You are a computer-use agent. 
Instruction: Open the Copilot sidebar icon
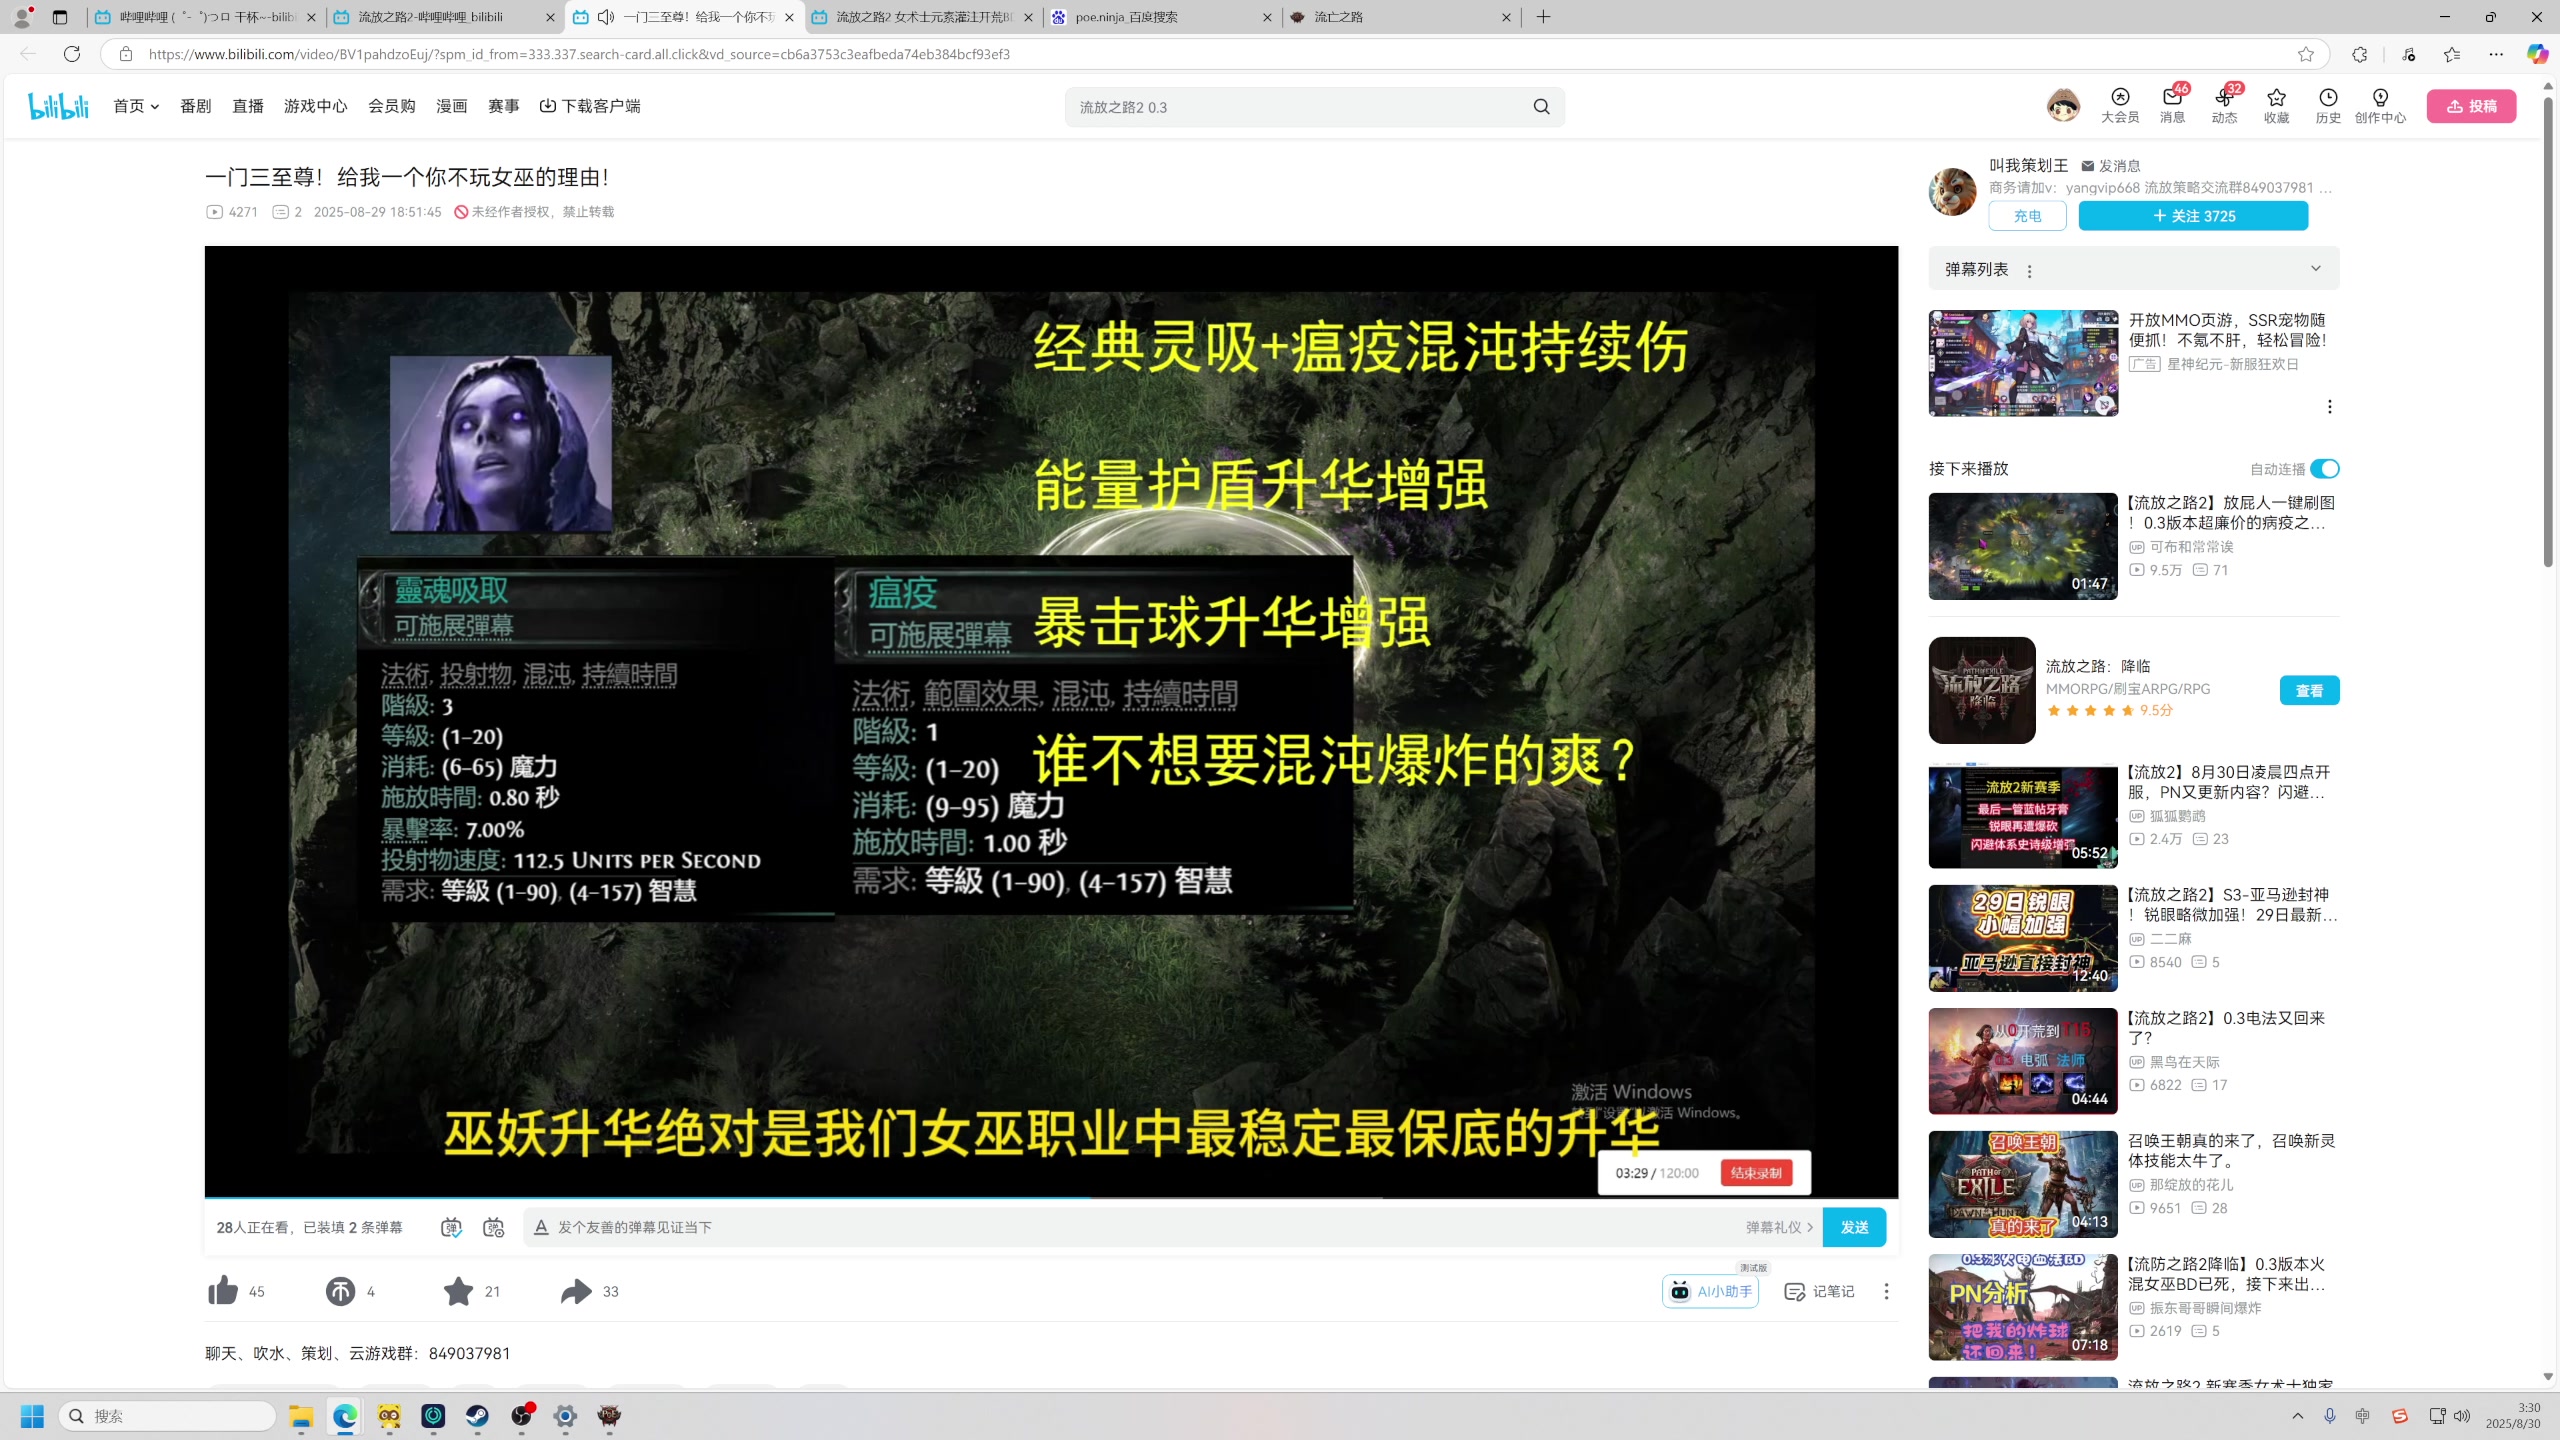(x=2537, y=54)
